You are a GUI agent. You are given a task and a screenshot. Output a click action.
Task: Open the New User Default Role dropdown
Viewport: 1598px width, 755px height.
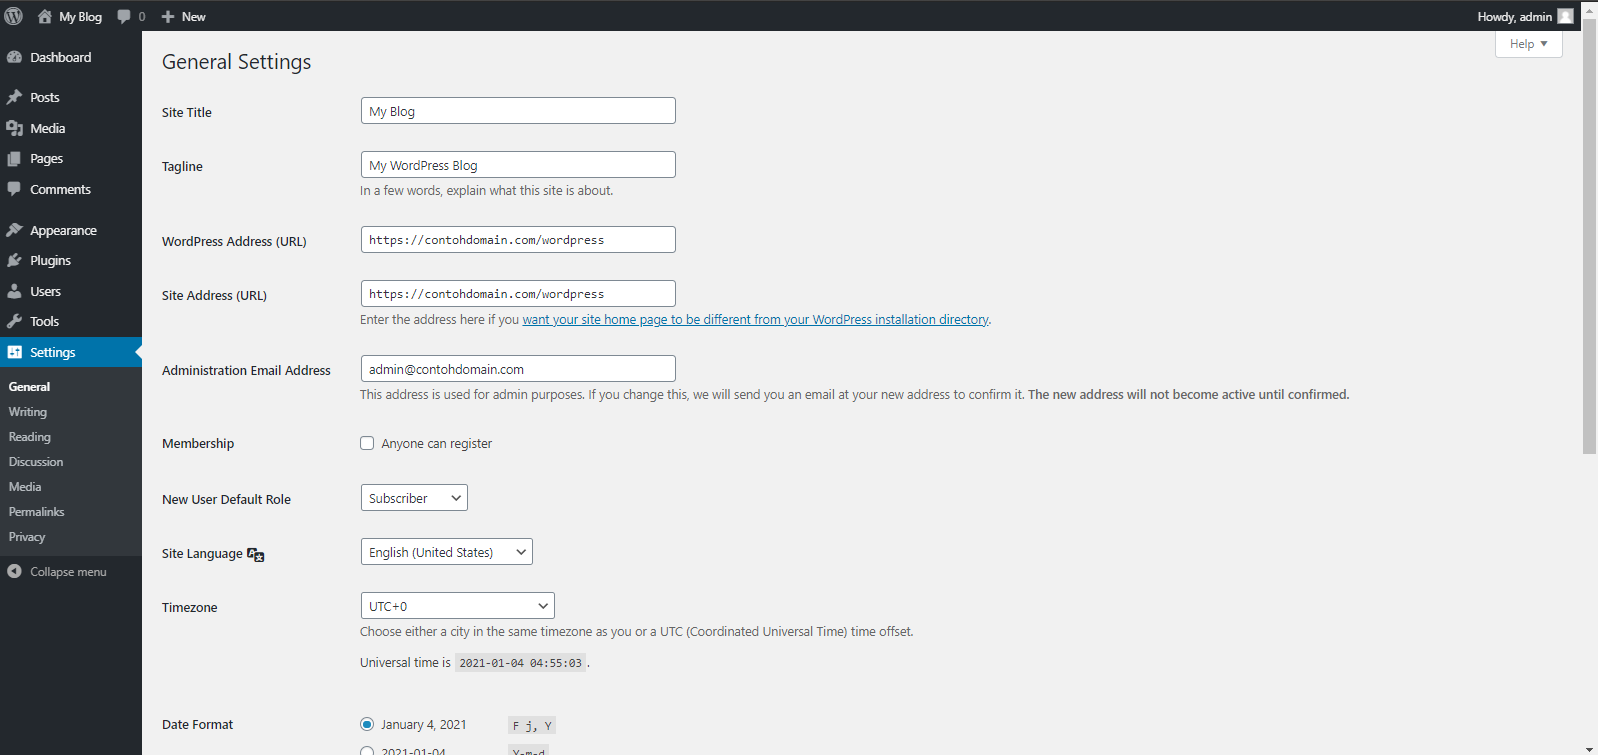pos(414,498)
